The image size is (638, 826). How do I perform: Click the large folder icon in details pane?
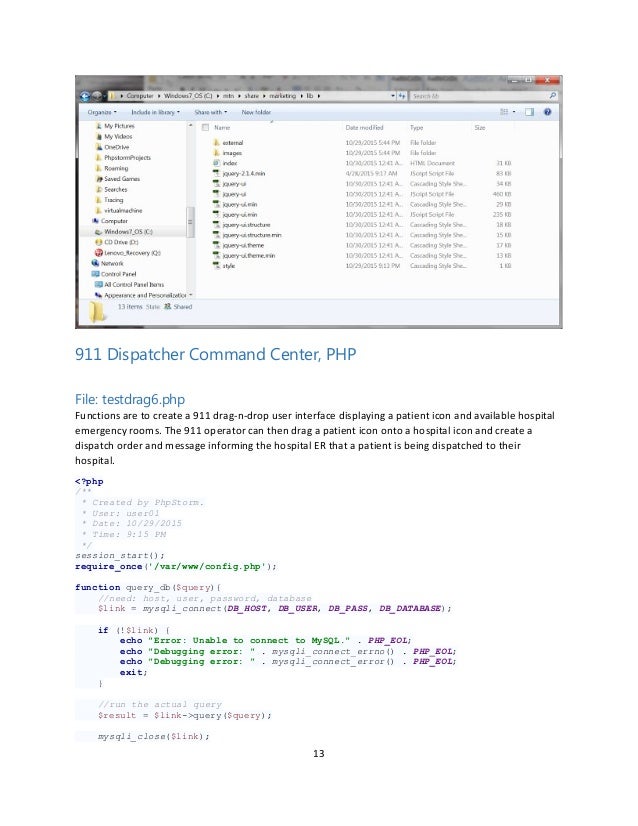(x=97, y=312)
